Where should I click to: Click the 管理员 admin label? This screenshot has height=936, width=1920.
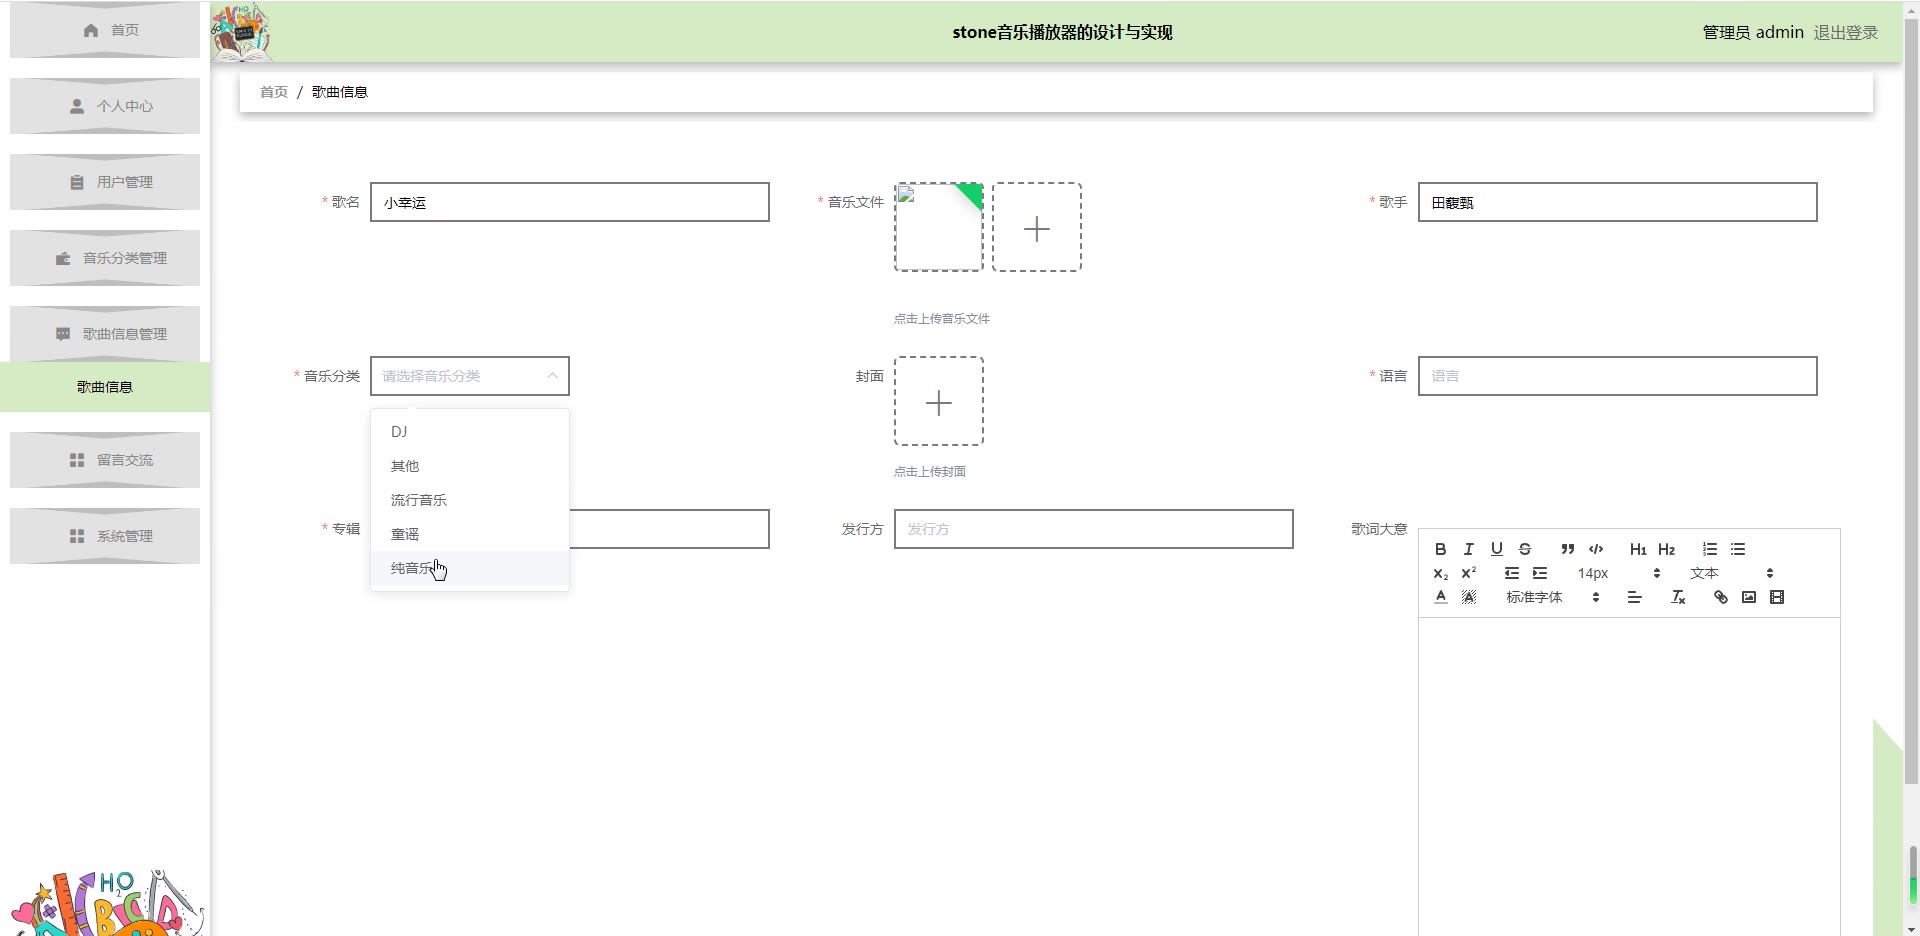click(1753, 32)
